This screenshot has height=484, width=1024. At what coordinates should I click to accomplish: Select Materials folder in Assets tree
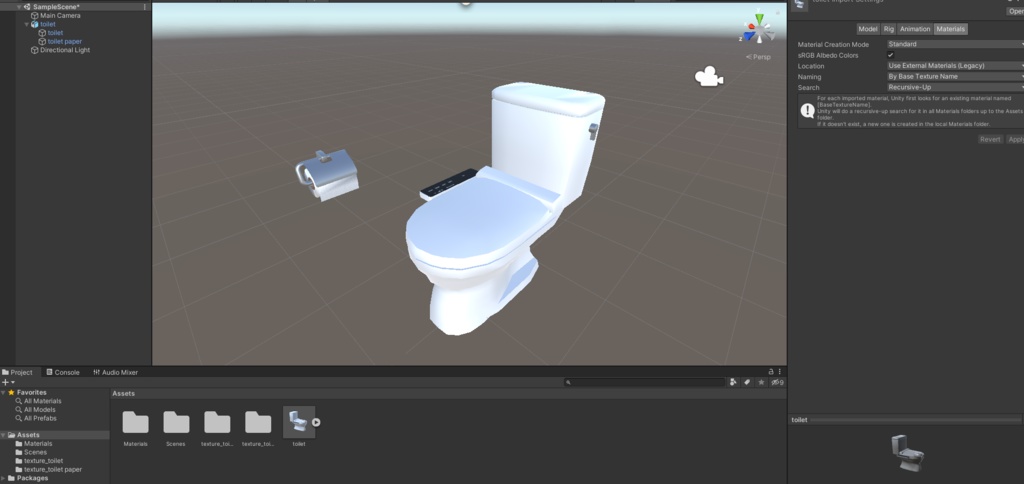pyautogui.click(x=38, y=444)
